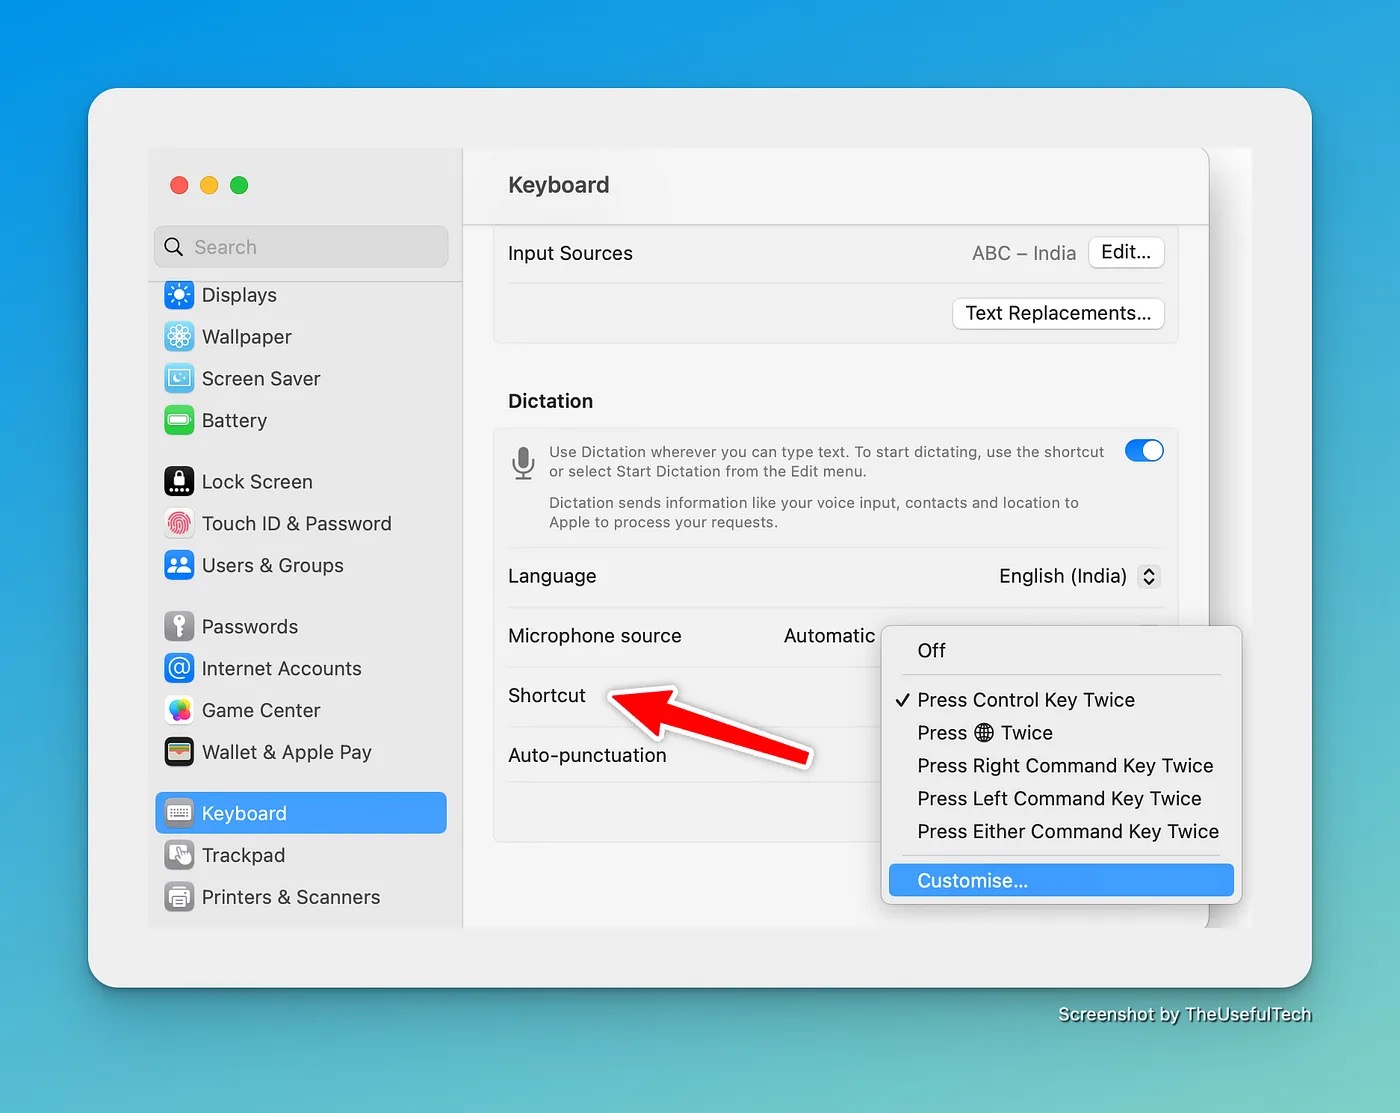Viewport: 1400px width, 1113px height.
Task: Open Displays settings label
Action: 239,295
